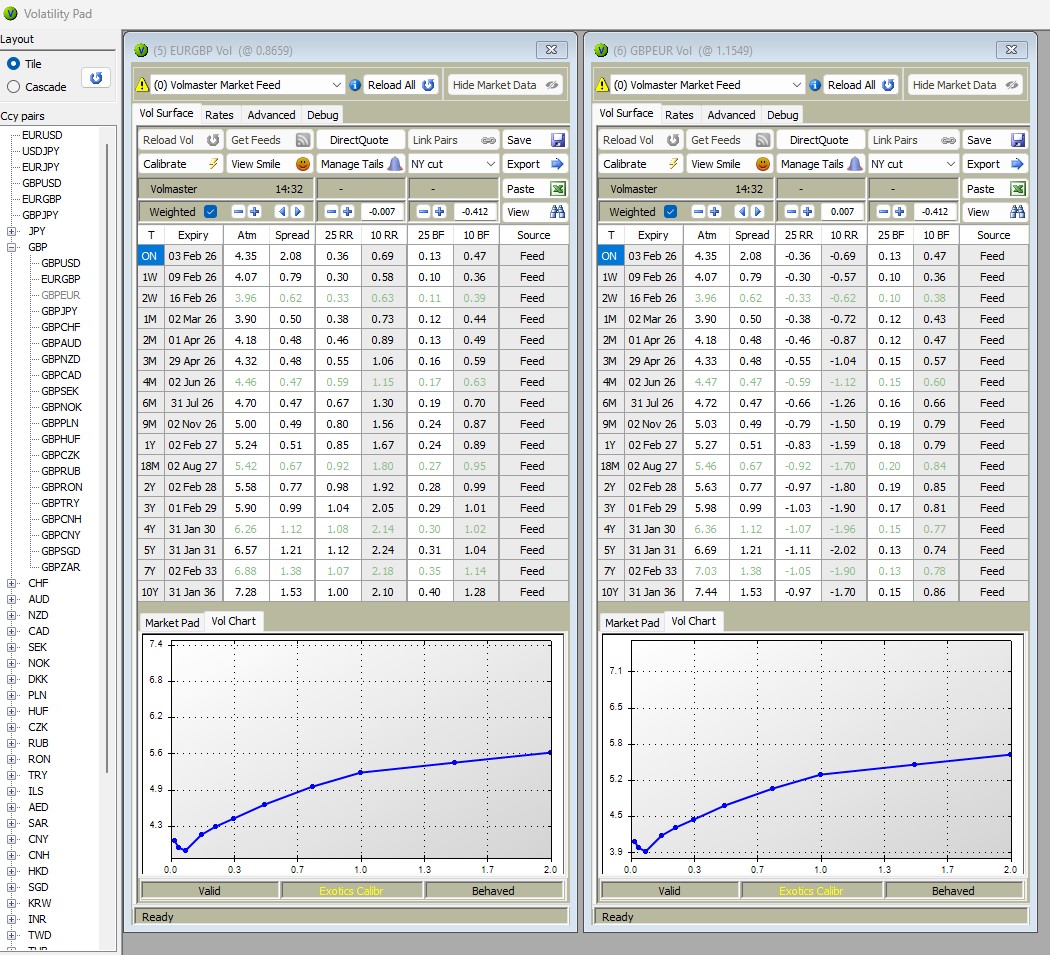The width and height of the screenshot is (1050, 955).
Task: Select the Cascade layout radio button
Action: (x=14, y=87)
